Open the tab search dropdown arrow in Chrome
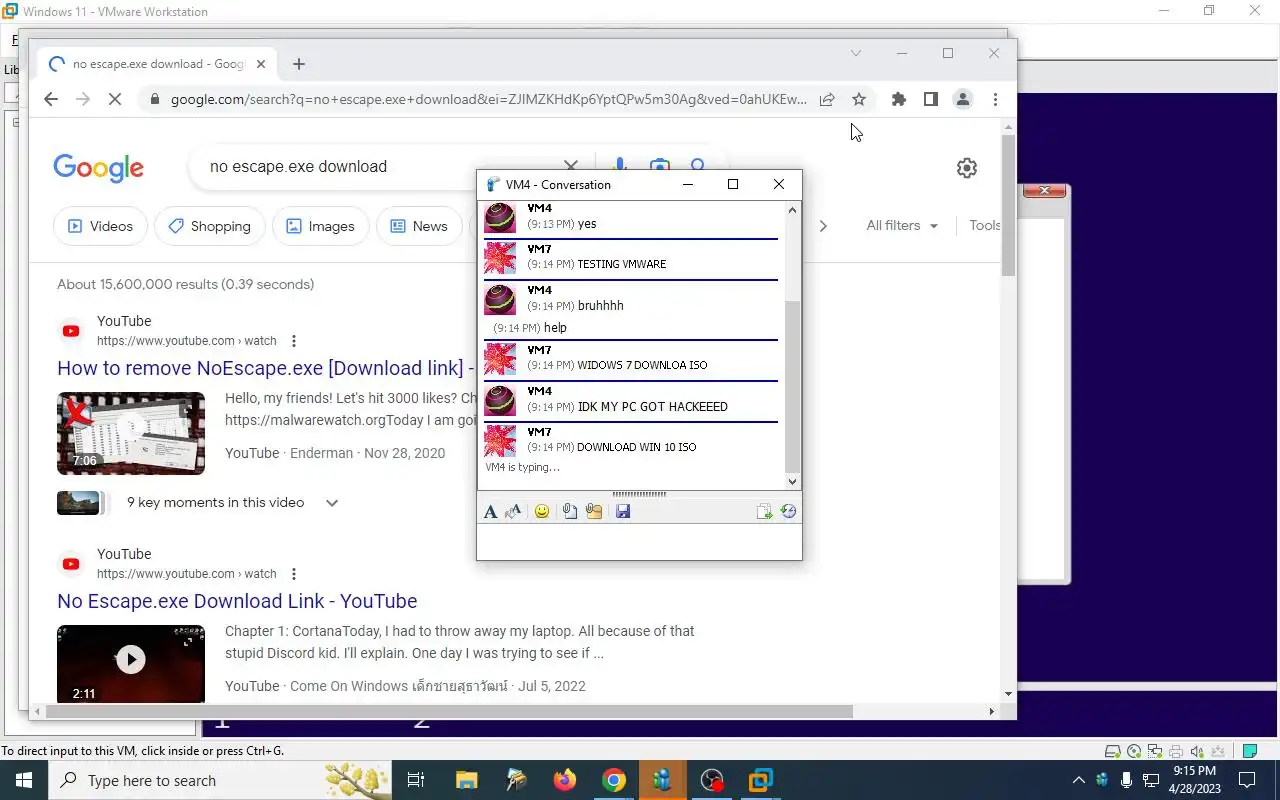 click(856, 53)
